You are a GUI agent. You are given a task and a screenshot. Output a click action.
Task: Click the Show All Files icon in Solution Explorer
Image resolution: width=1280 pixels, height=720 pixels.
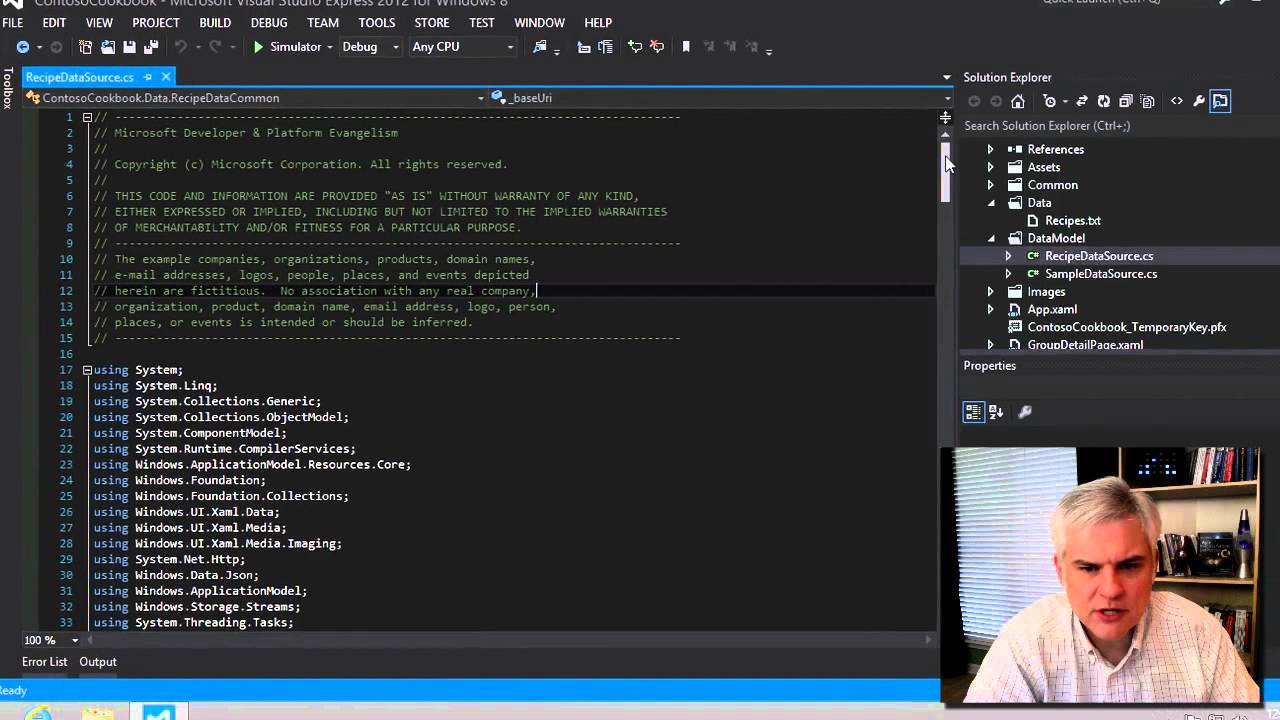1148,101
